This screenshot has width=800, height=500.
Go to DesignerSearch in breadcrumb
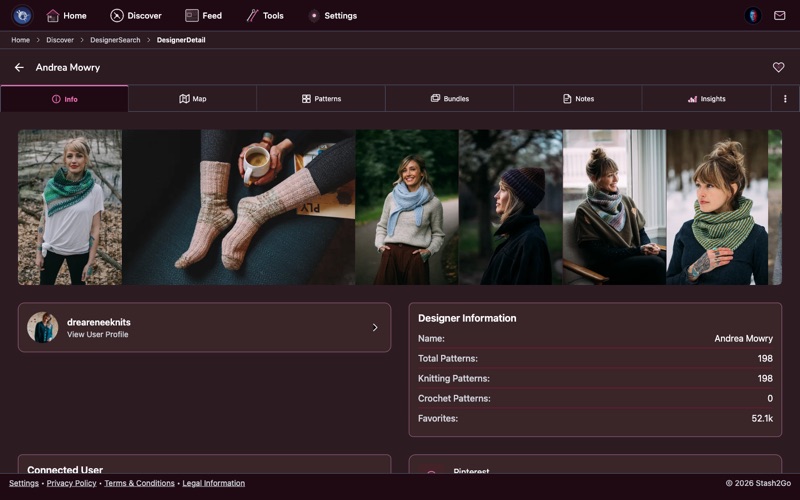[x=115, y=40]
